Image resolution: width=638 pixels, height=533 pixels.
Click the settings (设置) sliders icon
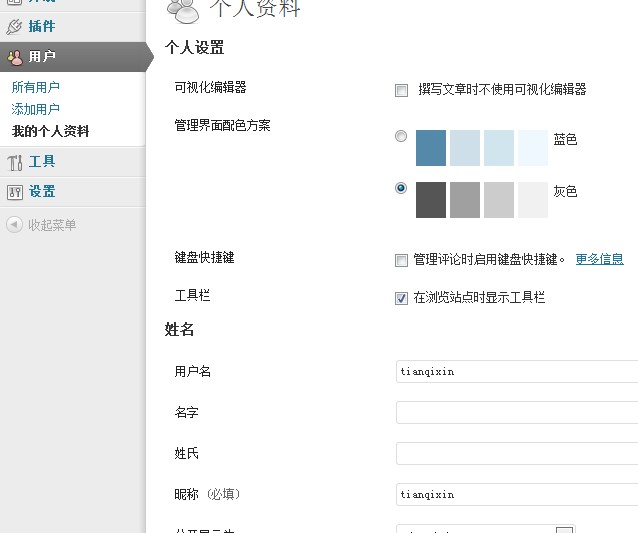(14, 192)
